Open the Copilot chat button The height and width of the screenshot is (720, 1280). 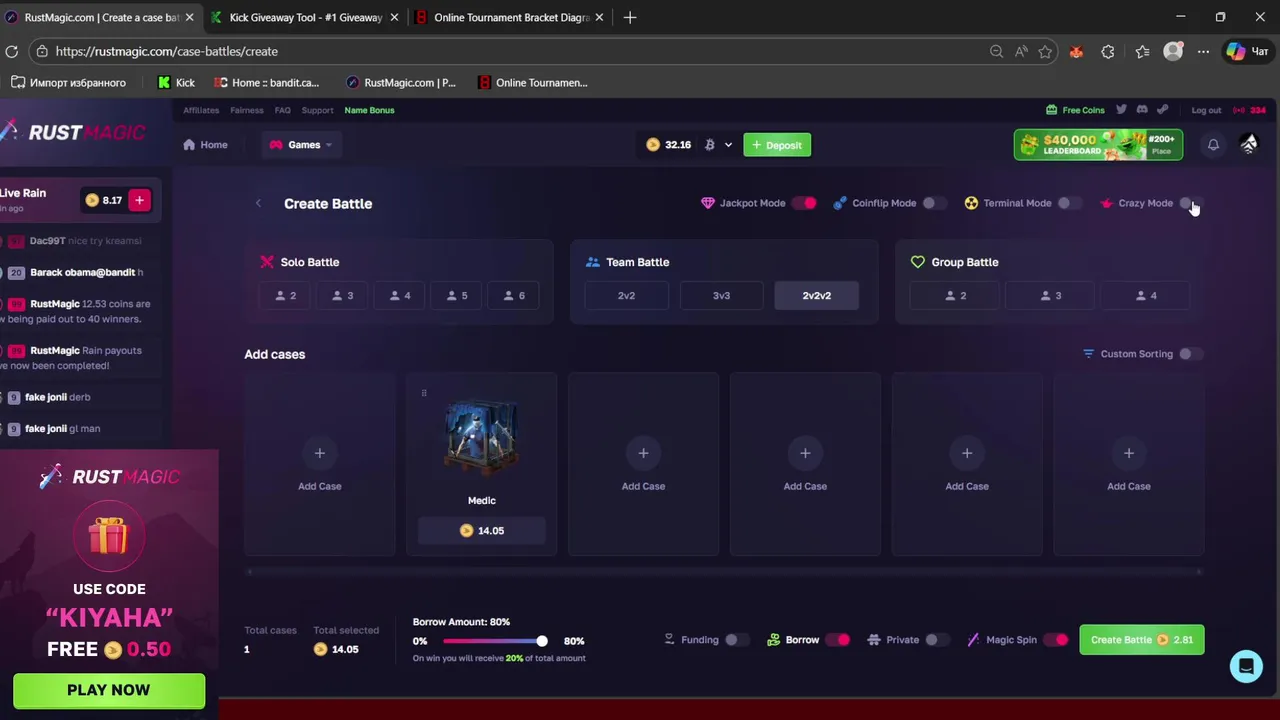point(1249,51)
